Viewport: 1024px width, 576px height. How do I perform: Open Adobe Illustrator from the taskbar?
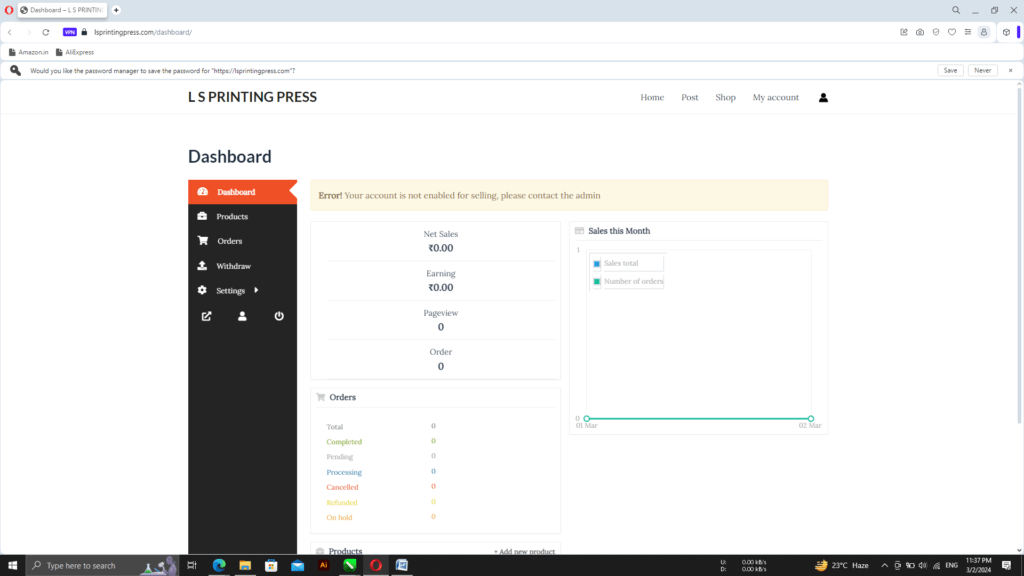click(323, 566)
